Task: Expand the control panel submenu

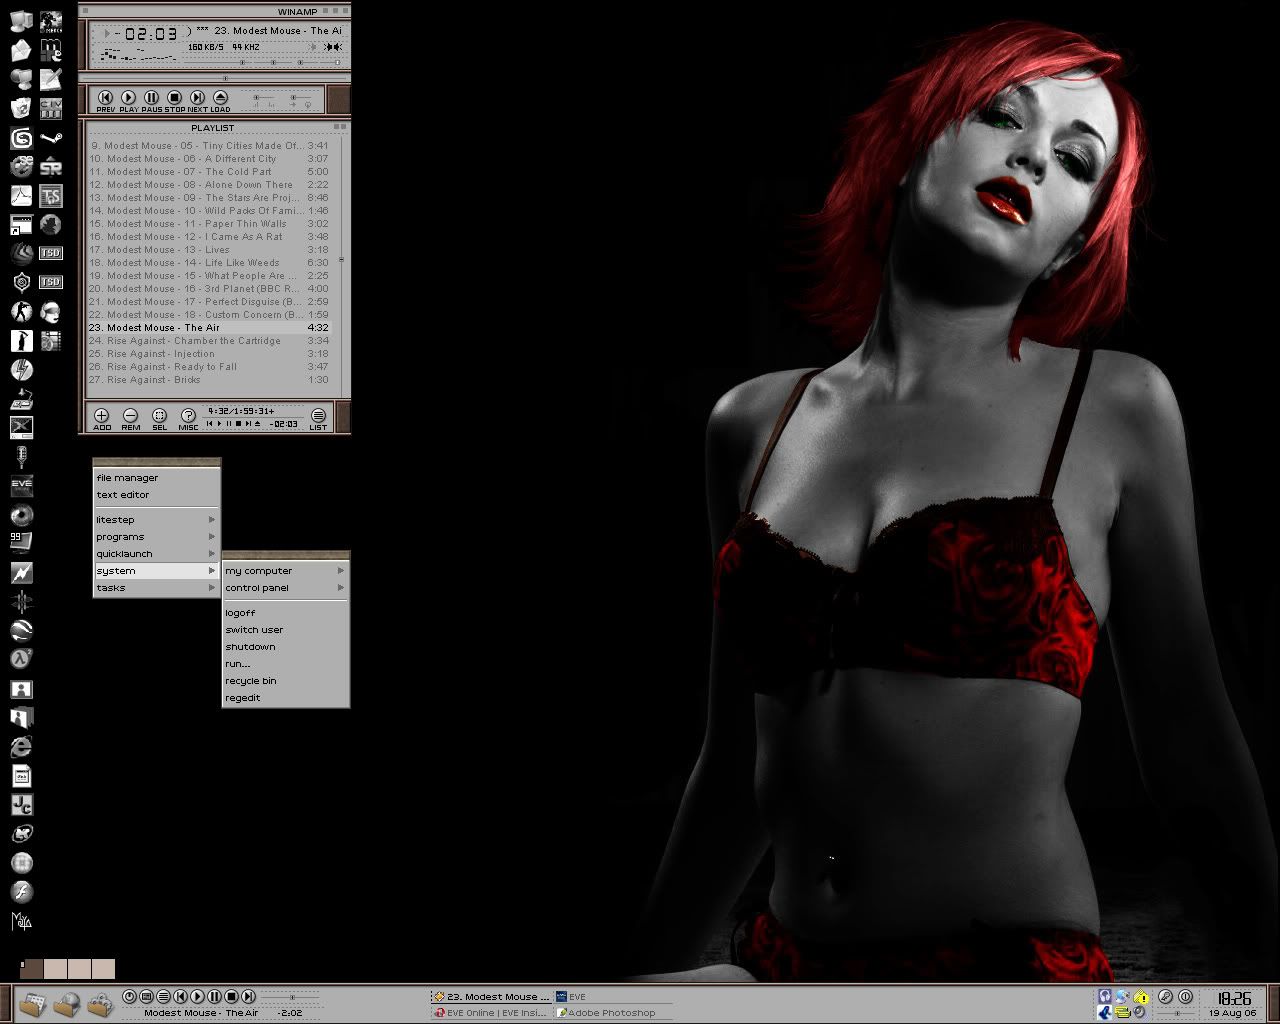Action: click(x=285, y=588)
